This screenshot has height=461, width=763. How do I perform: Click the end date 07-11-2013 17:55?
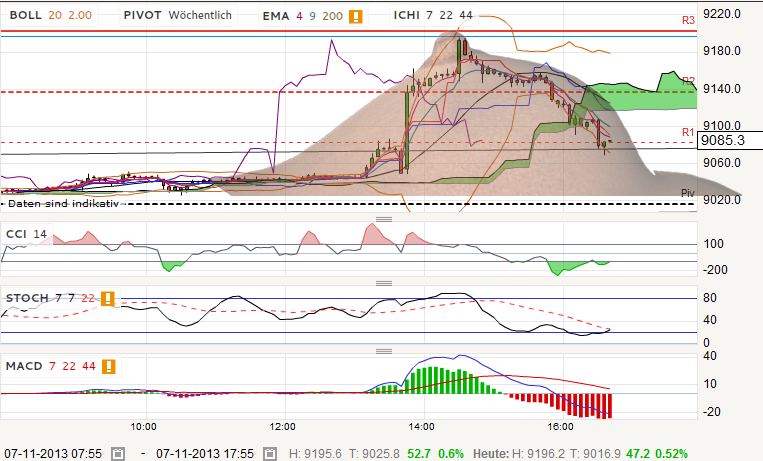click(x=205, y=454)
